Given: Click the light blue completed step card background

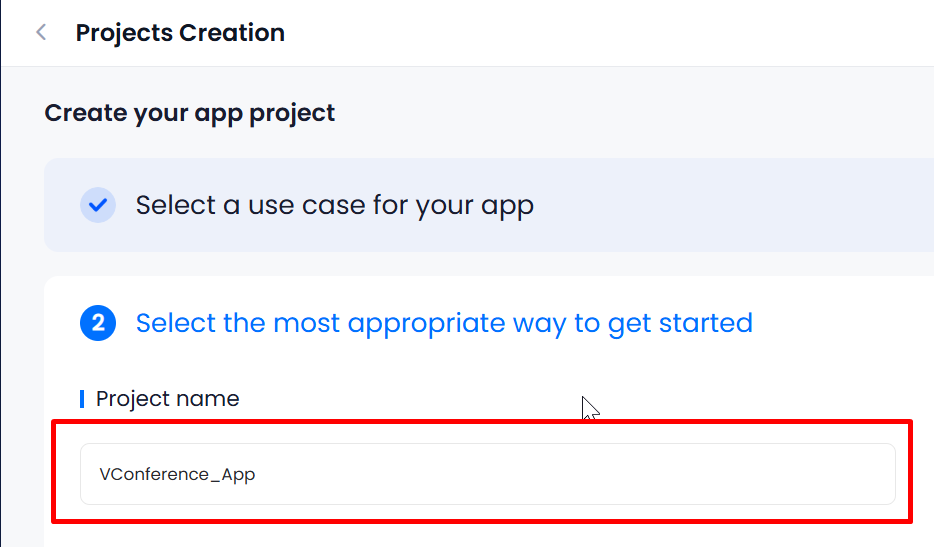Looking at the screenshot, I should click(733, 205).
